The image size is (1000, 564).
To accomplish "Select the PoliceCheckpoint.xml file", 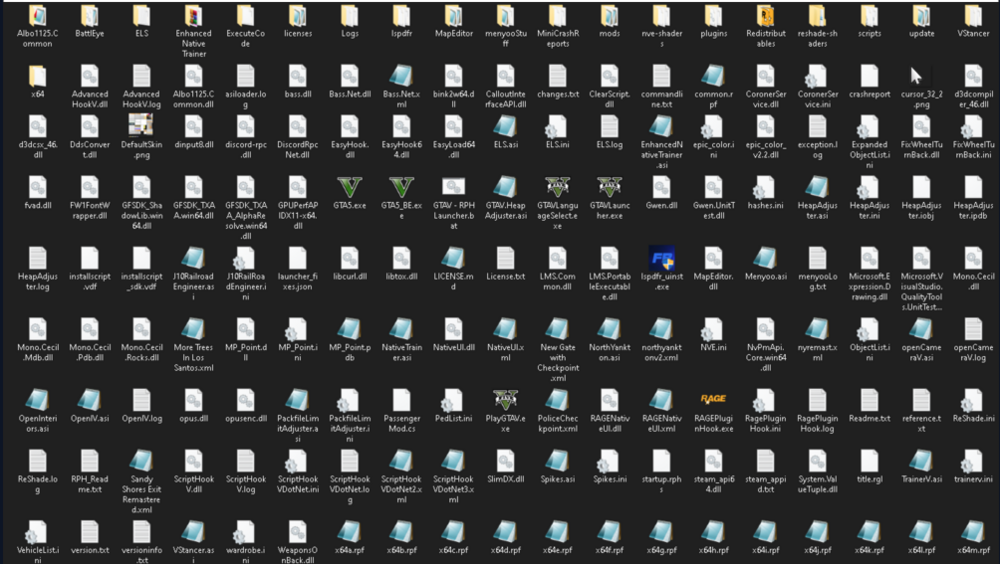I will point(557,401).
